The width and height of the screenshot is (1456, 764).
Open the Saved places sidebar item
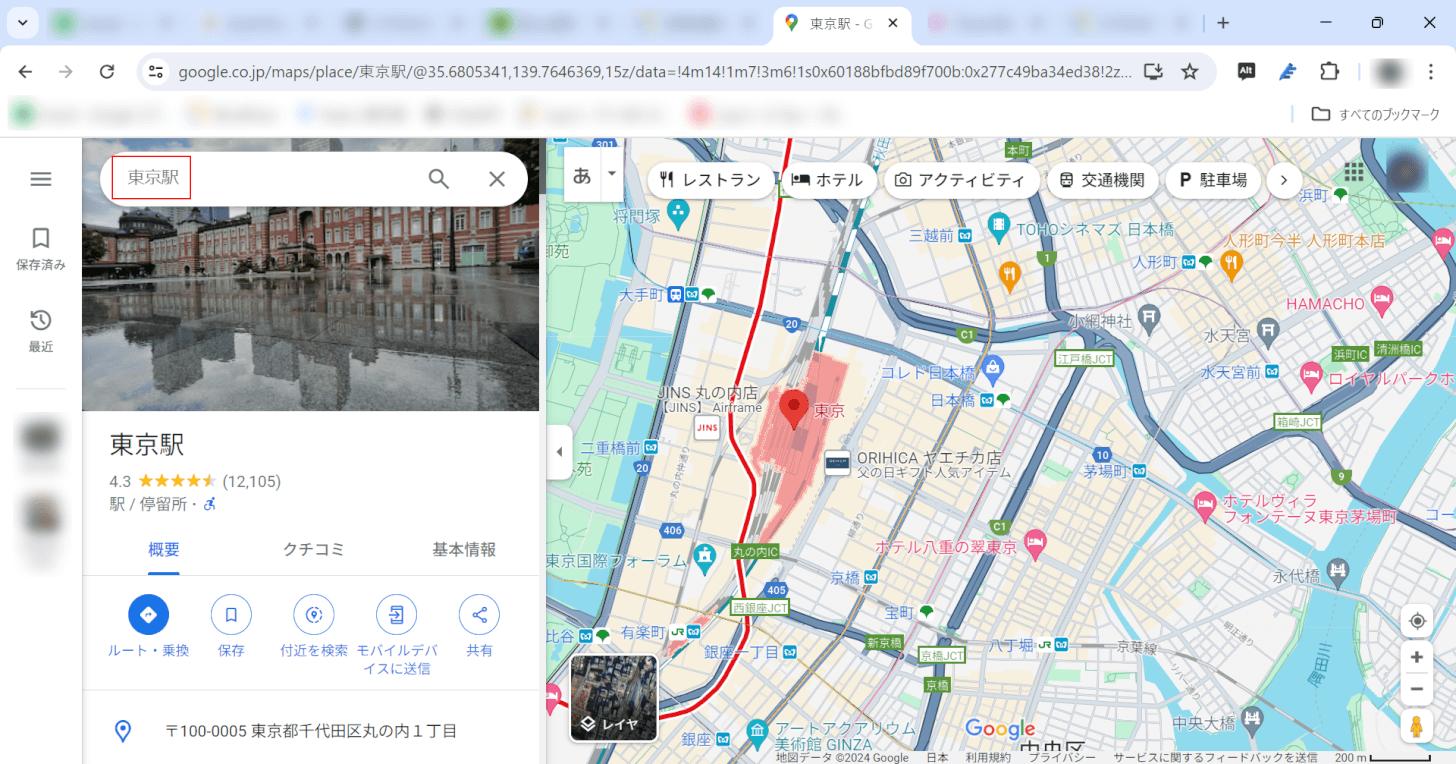[x=40, y=249]
